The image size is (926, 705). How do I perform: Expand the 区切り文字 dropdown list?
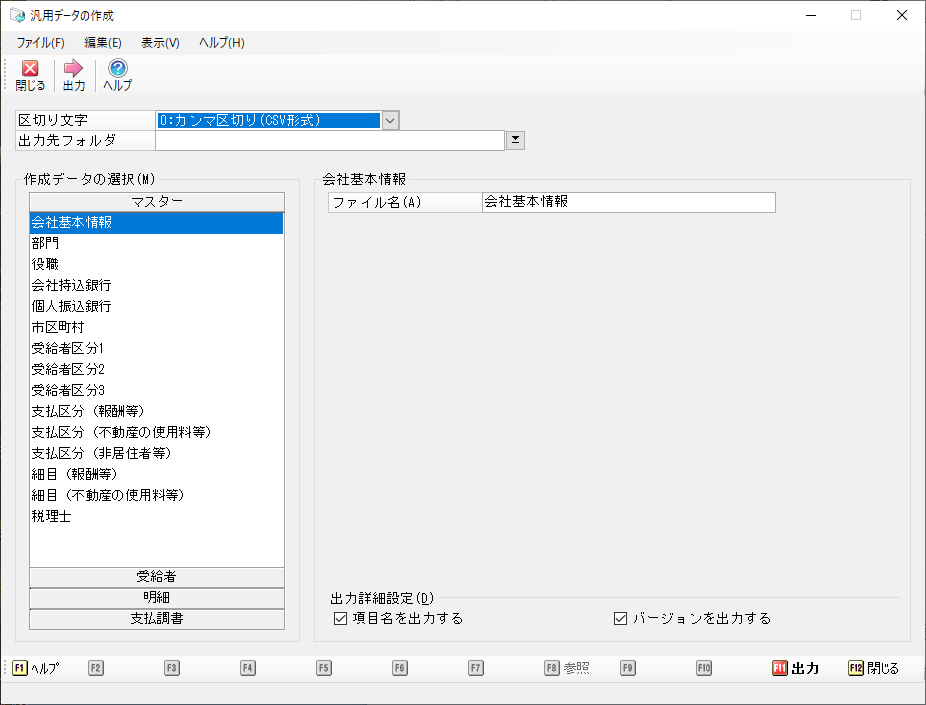390,120
